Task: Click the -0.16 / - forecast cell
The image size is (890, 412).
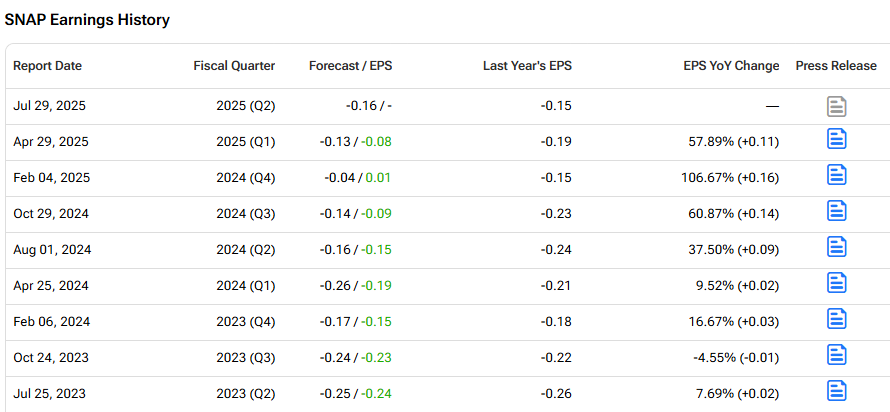Action: [369, 106]
